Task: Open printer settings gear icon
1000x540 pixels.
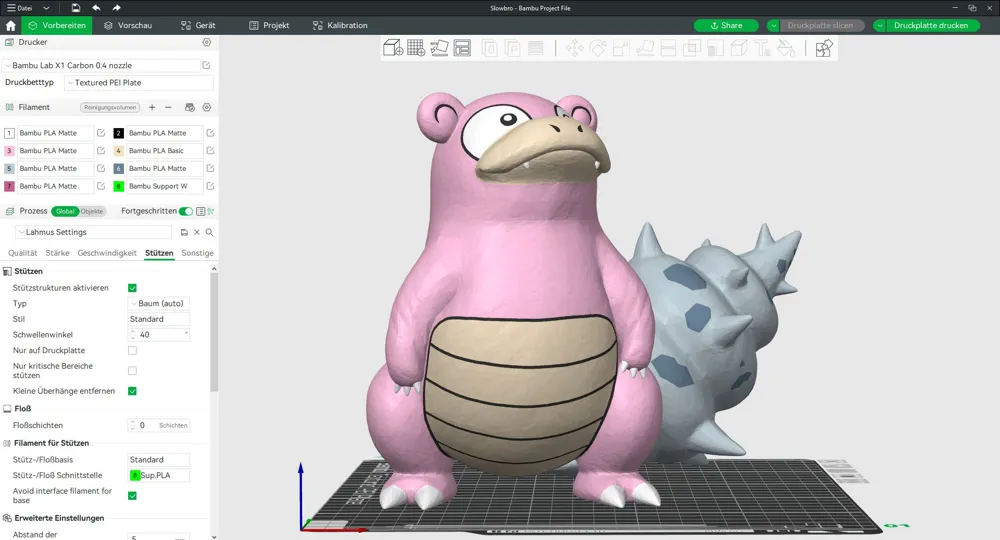Action: (207, 42)
